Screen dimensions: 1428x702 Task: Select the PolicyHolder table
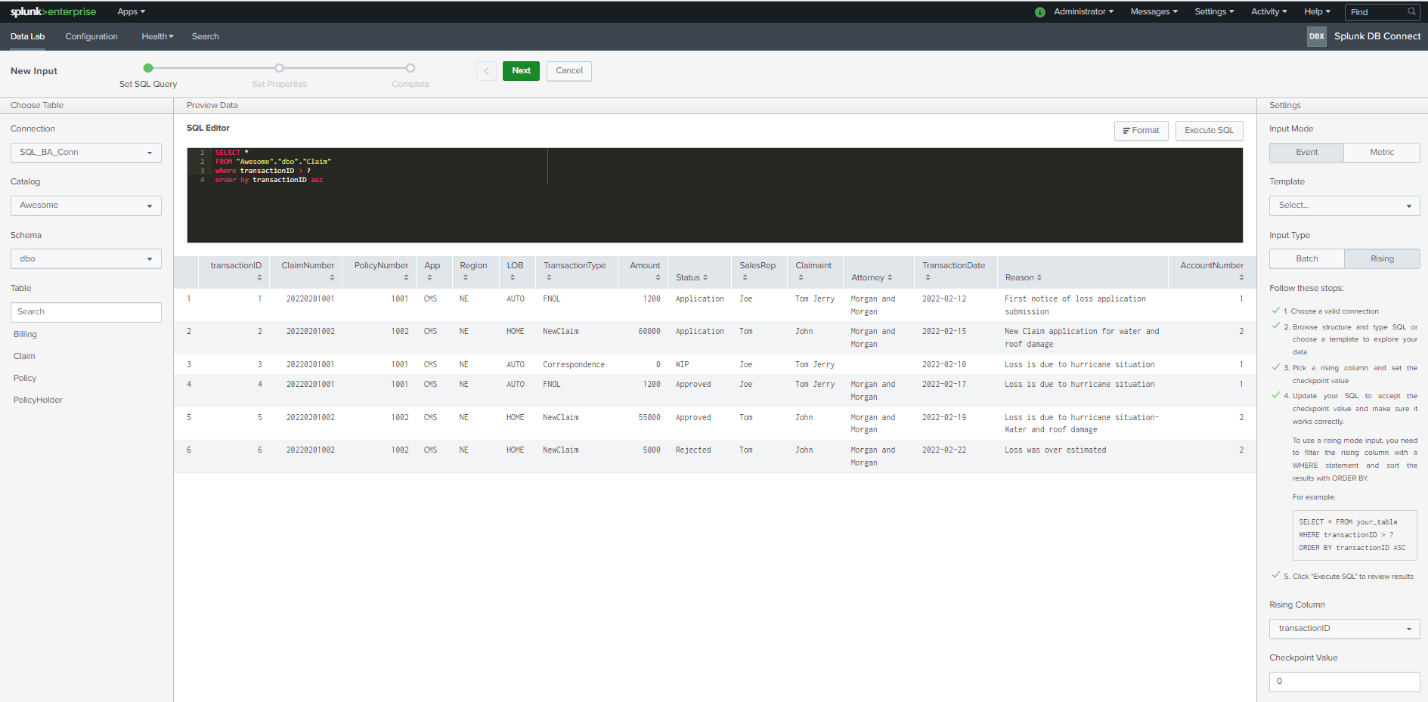point(36,400)
